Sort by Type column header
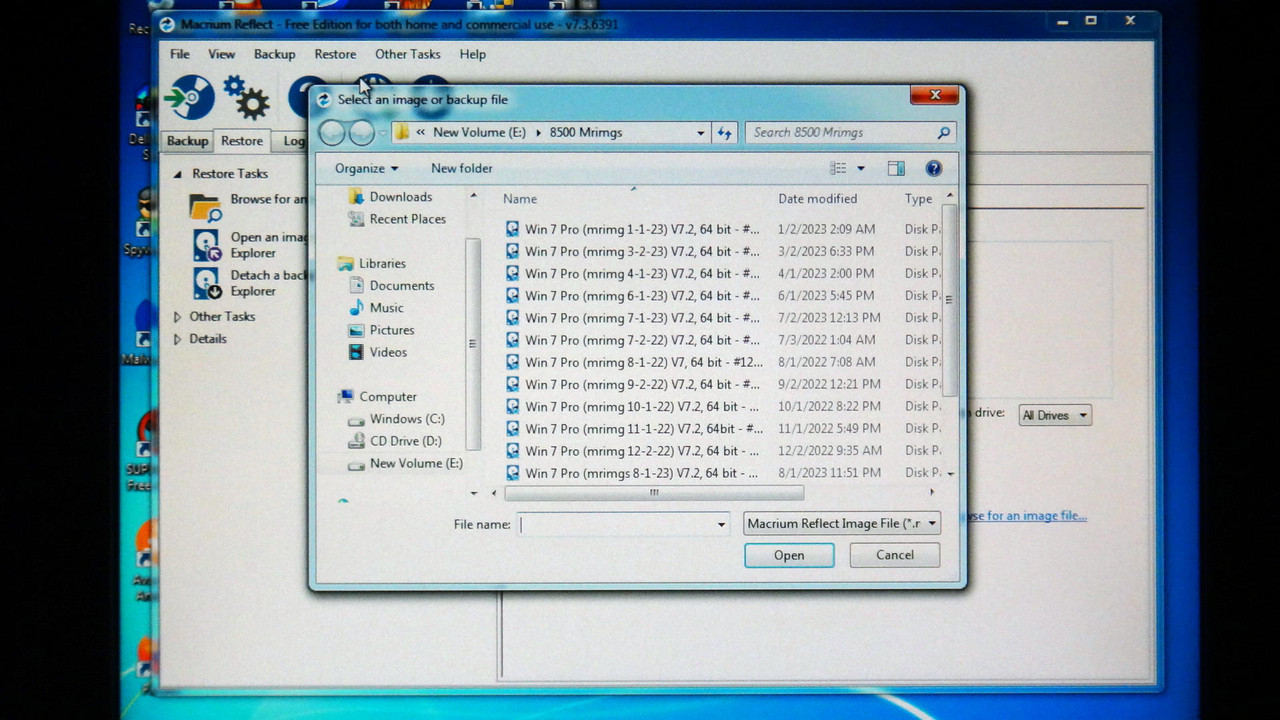This screenshot has width=1280, height=720. pos(918,198)
